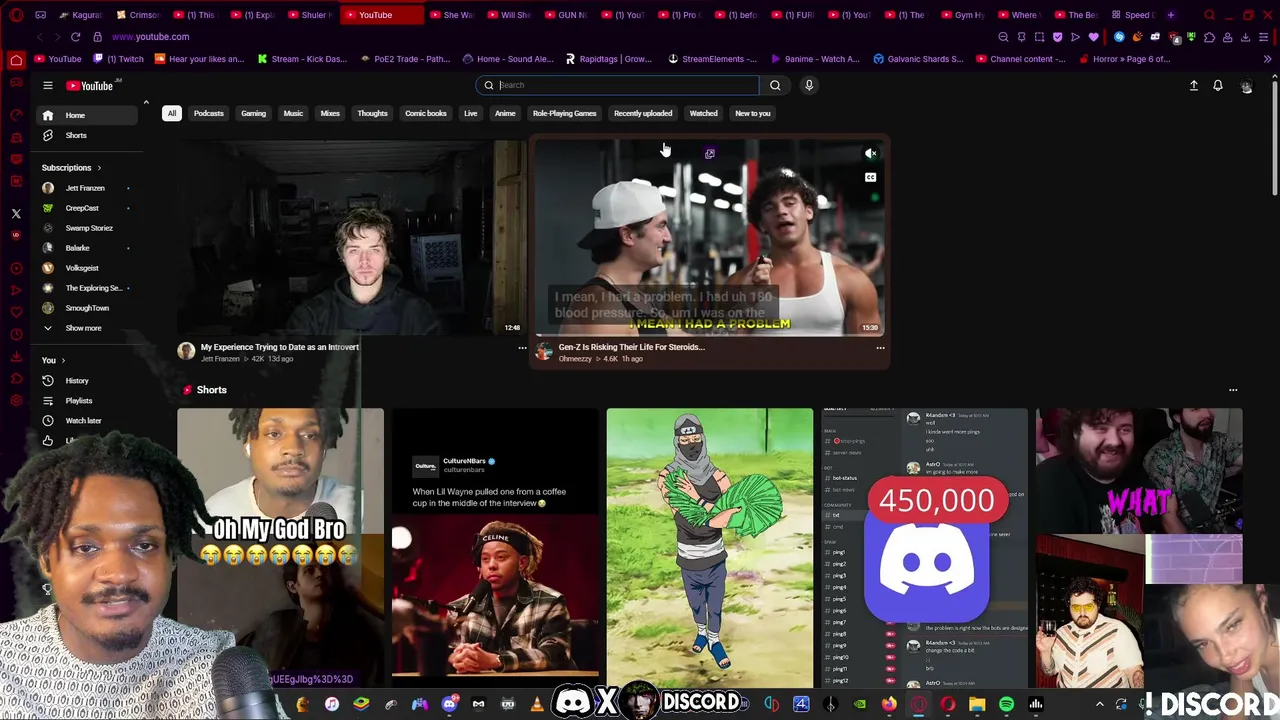Open More actions for Jett Franzen's video
1280x720 pixels.
522,348
